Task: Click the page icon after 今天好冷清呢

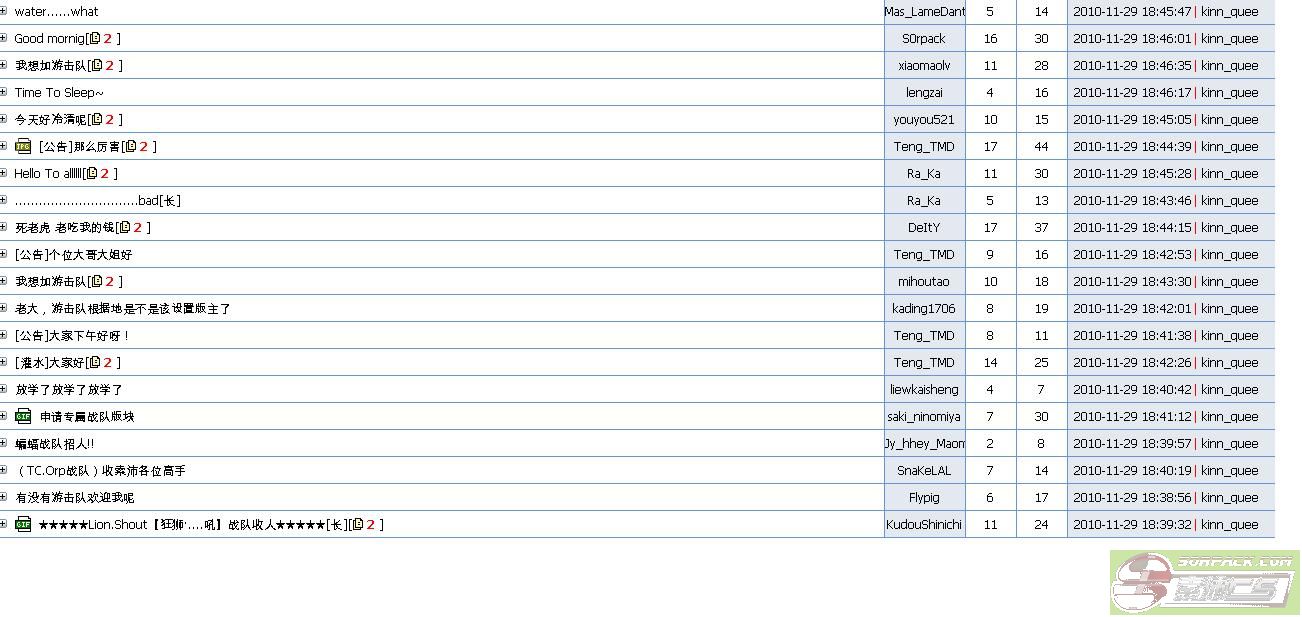Action: 96,120
